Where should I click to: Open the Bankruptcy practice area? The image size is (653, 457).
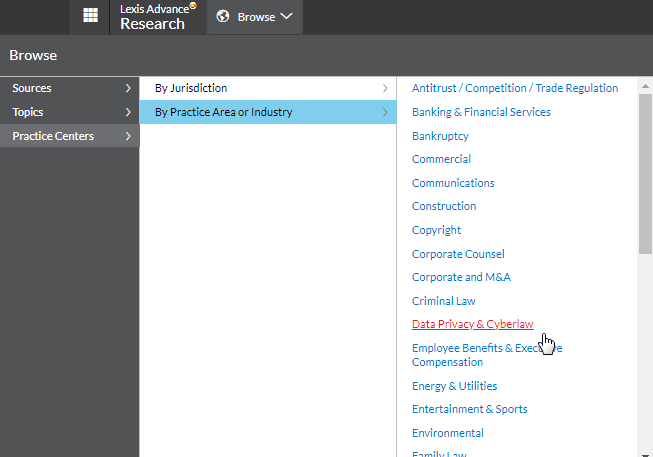[x=440, y=136]
